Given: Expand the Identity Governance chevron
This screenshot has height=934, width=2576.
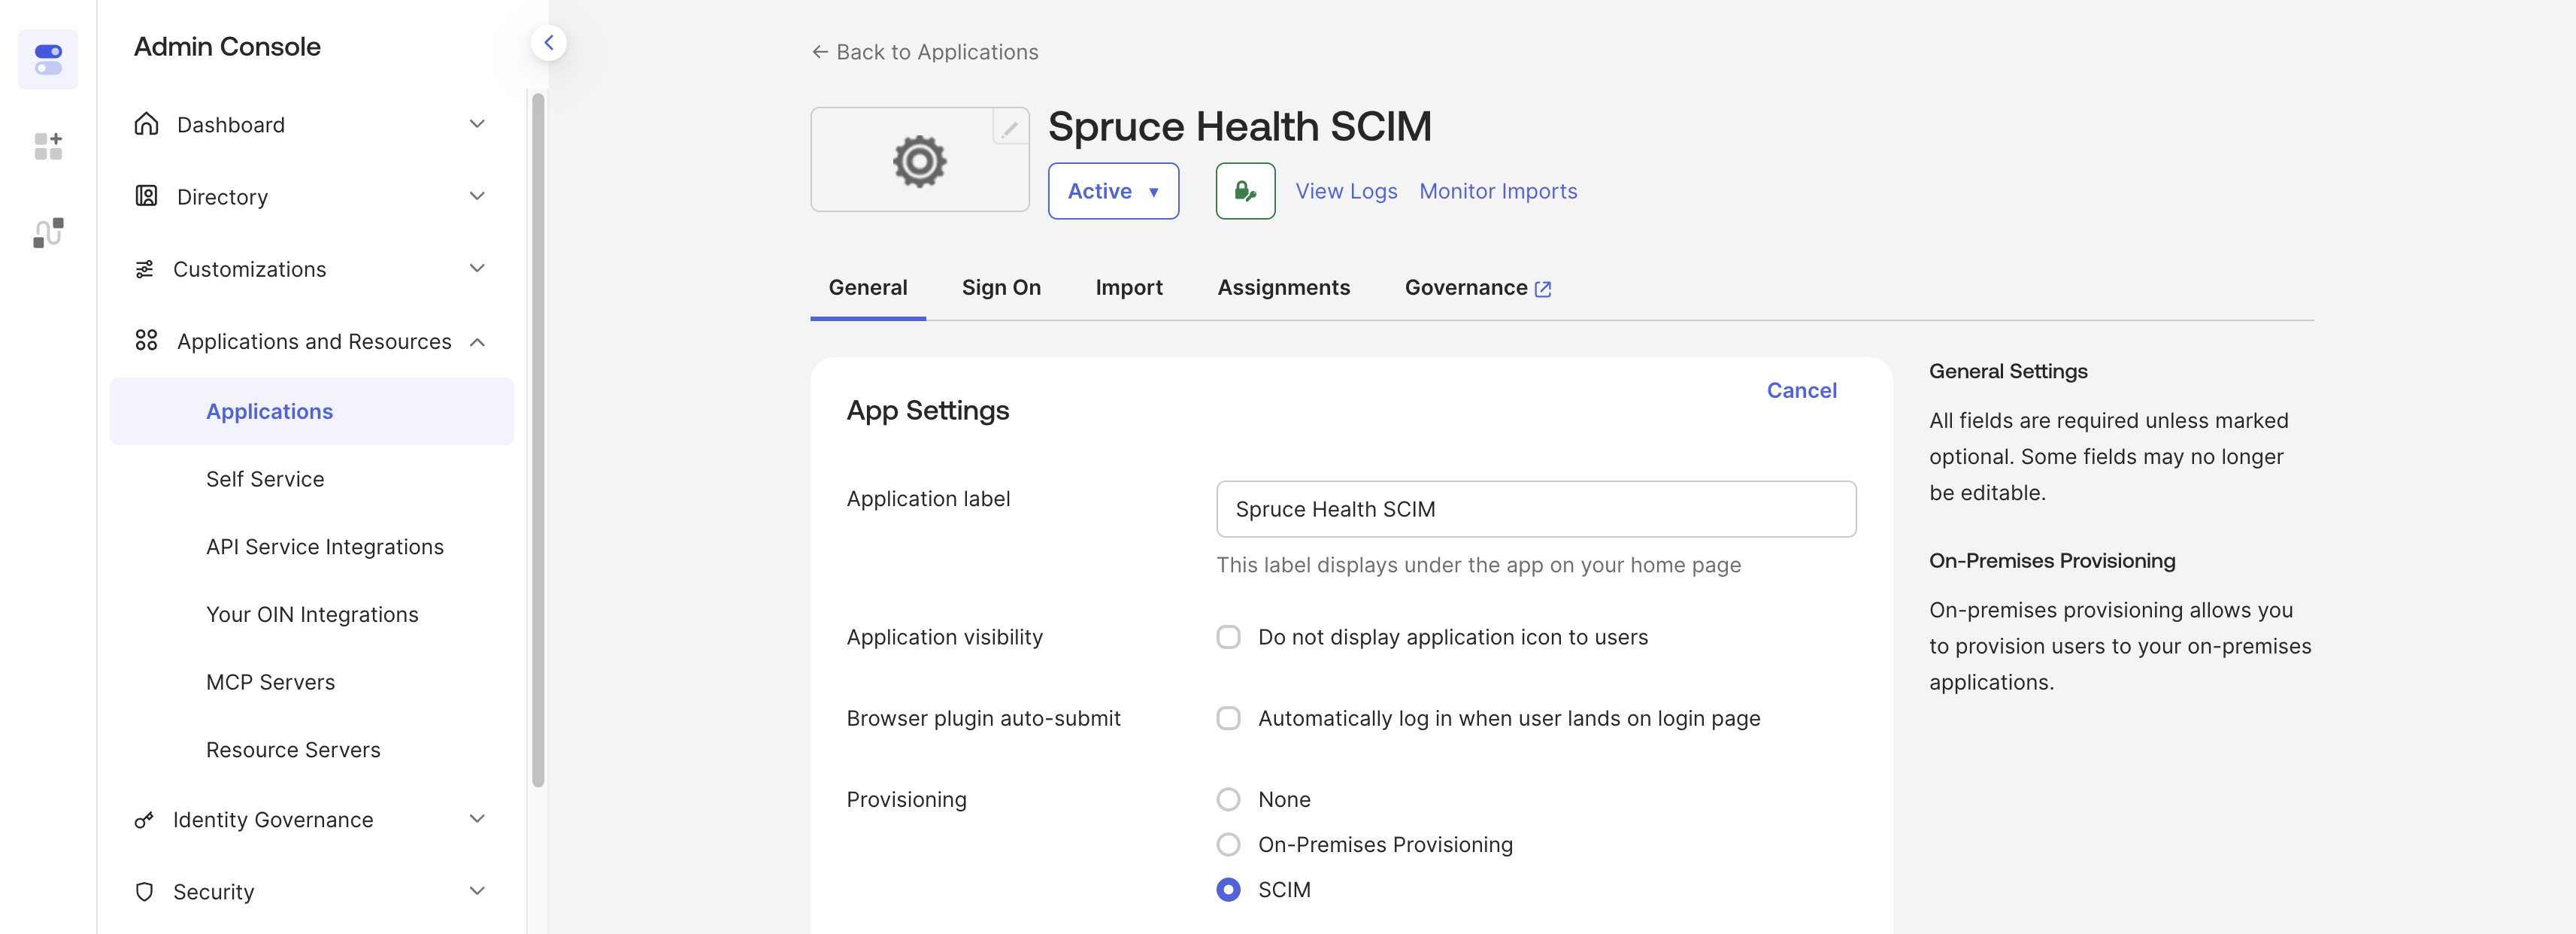Looking at the screenshot, I should [x=477, y=819].
